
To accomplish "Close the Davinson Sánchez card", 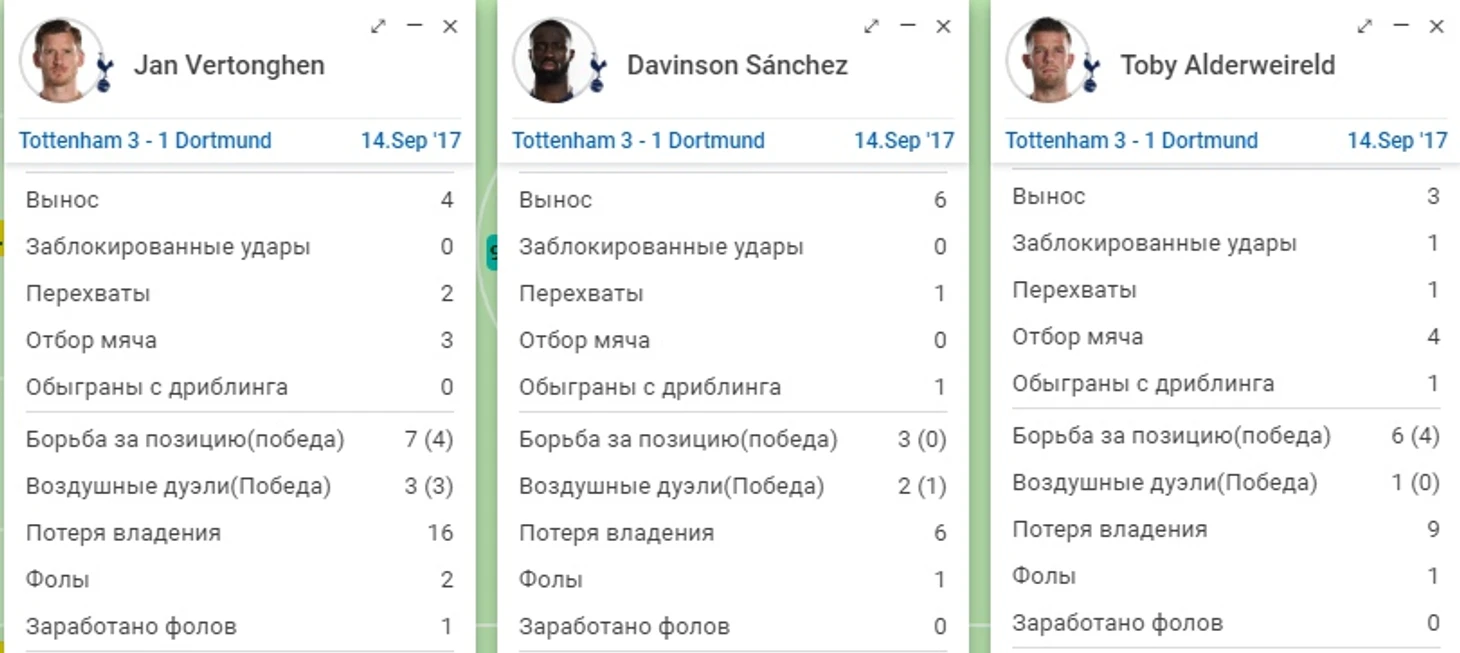I will click(943, 27).
